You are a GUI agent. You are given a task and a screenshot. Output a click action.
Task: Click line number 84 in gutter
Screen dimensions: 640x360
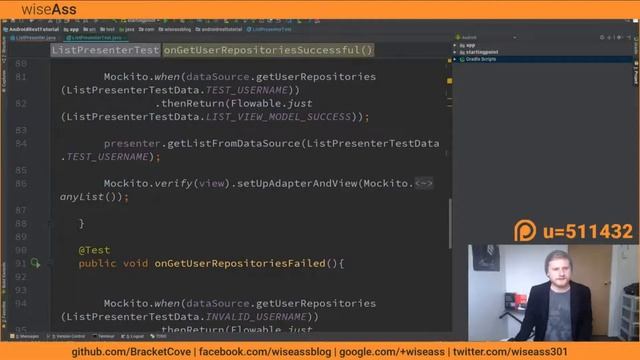(21, 143)
